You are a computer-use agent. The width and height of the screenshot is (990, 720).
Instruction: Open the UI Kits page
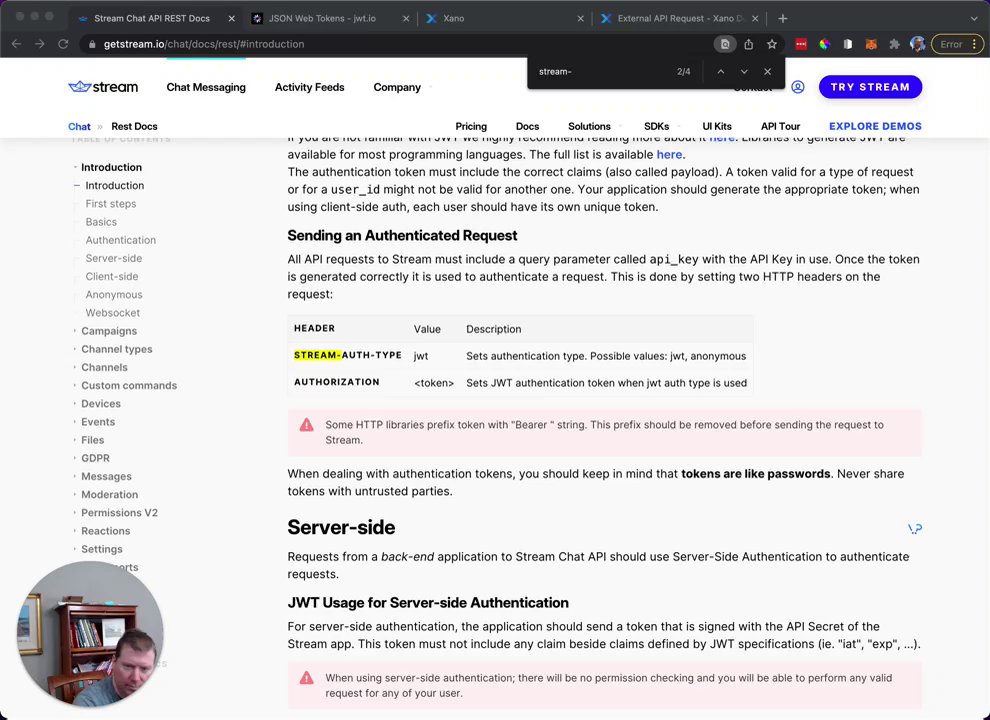tap(717, 126)
